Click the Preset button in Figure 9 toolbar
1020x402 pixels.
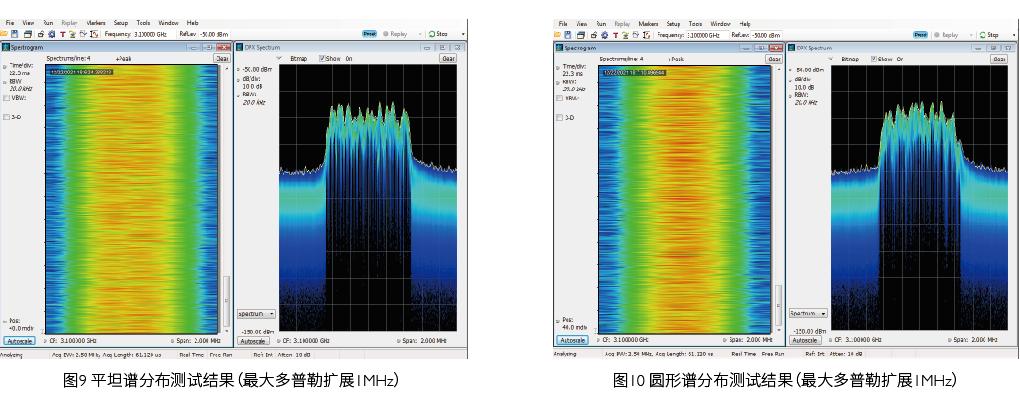(x=369, y=34)
